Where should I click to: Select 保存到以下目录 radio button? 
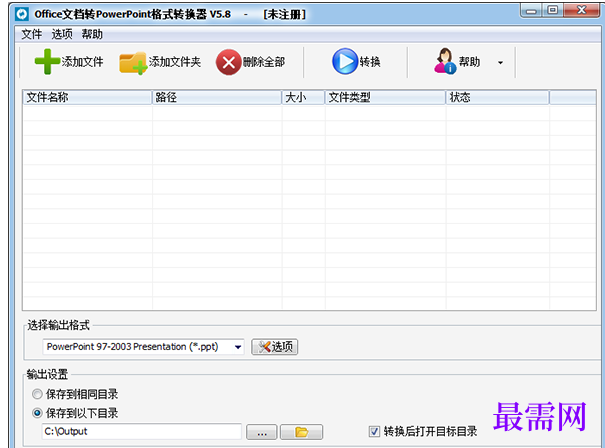point(37,413)
